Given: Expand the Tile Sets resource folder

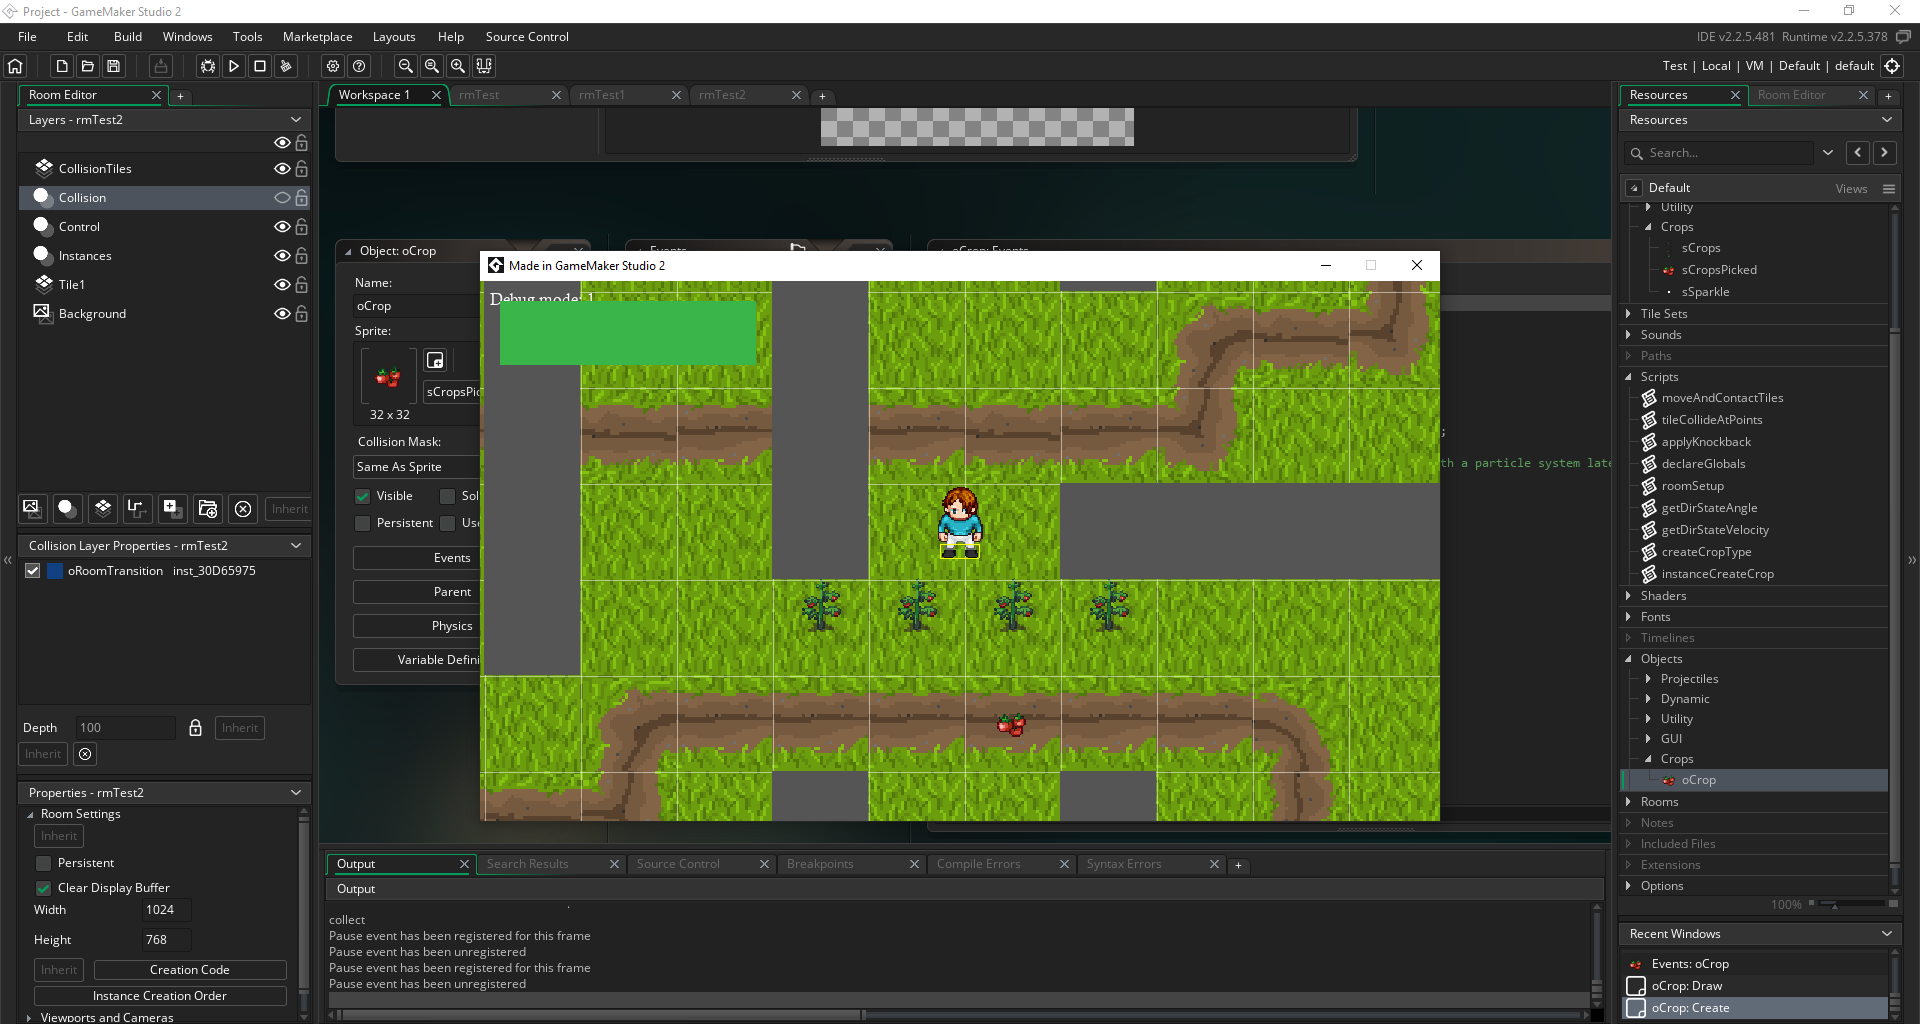Looking at the screenshot, I should tap(1629, 314).
